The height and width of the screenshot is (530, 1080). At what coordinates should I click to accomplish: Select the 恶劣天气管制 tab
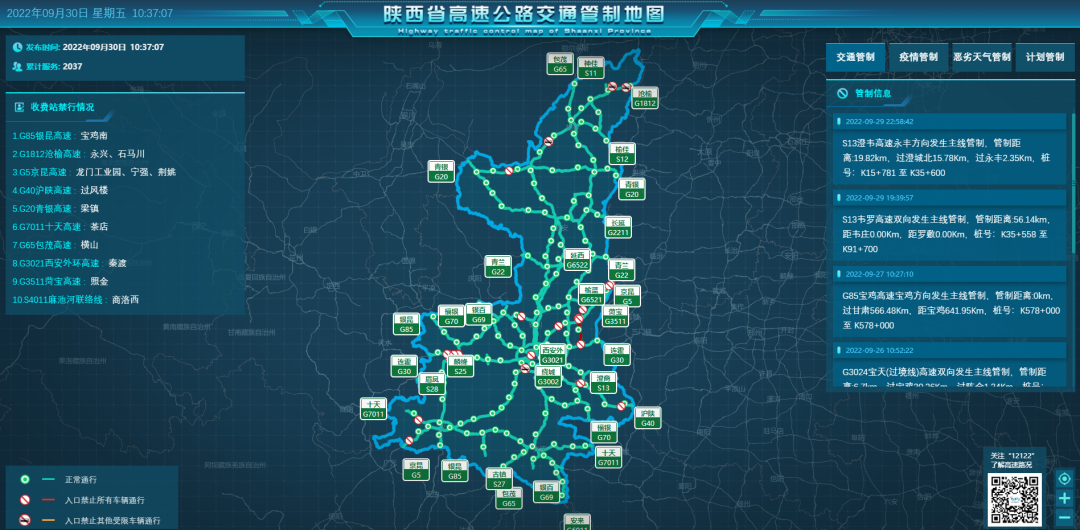tap(981, 58)
